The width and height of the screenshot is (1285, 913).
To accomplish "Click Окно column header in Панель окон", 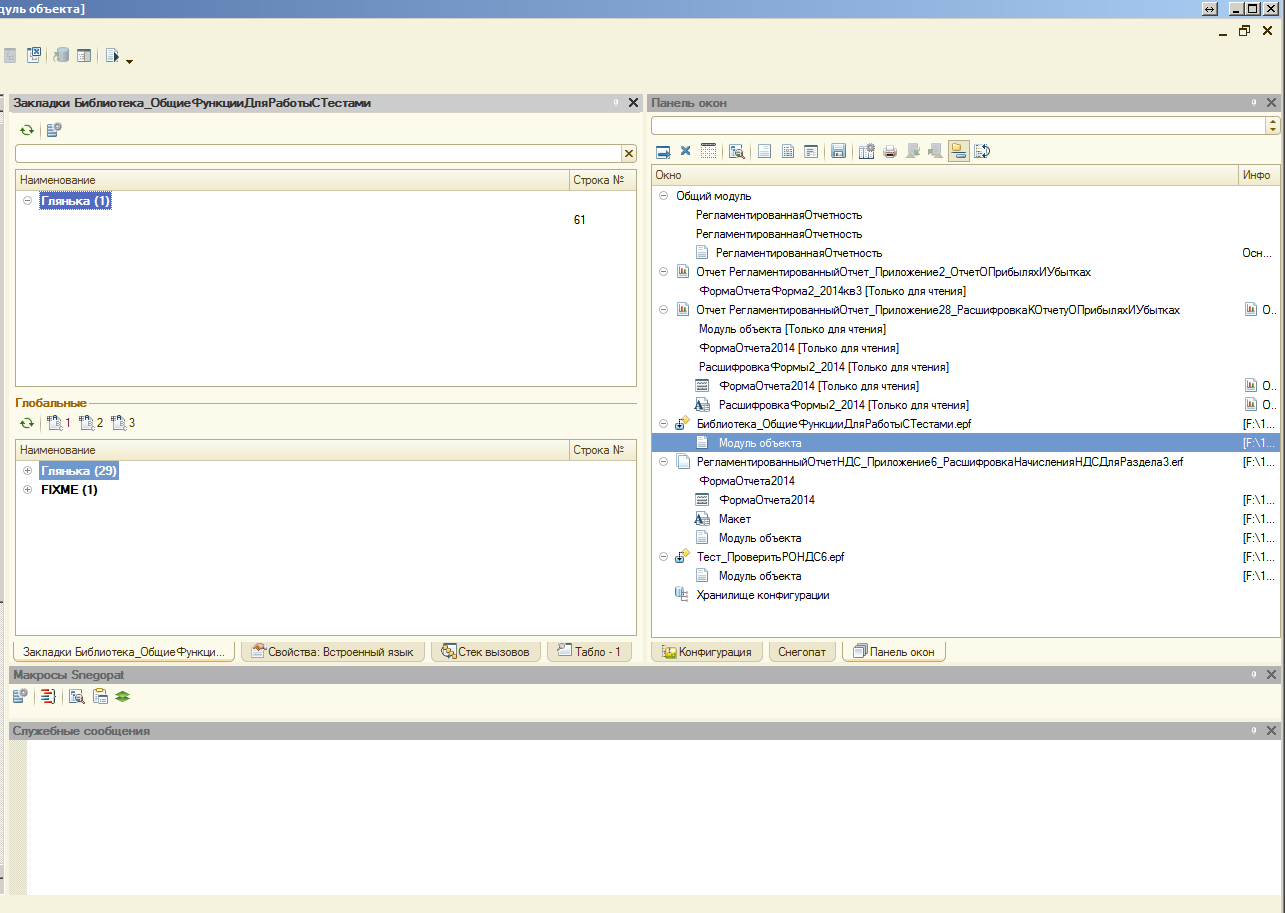I will 944,175.
